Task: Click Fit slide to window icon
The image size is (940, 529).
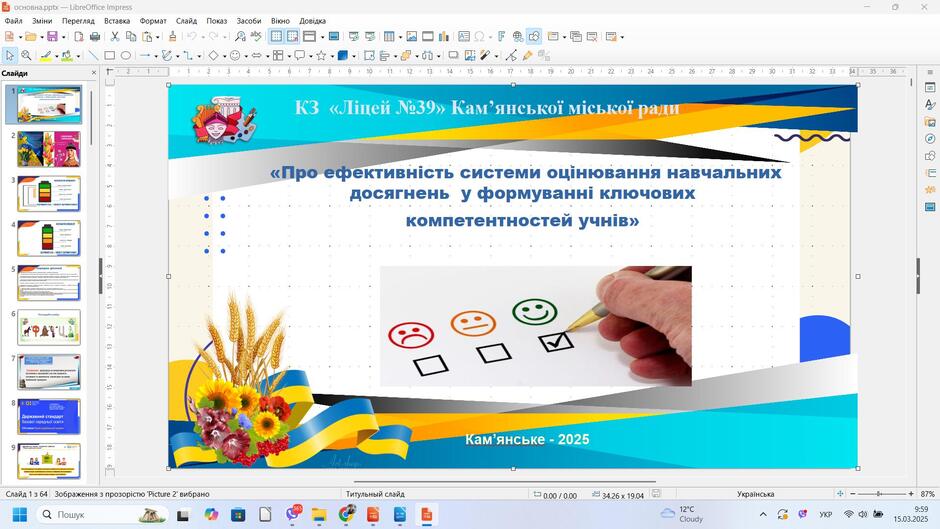Action: click(x=840, y=494)
